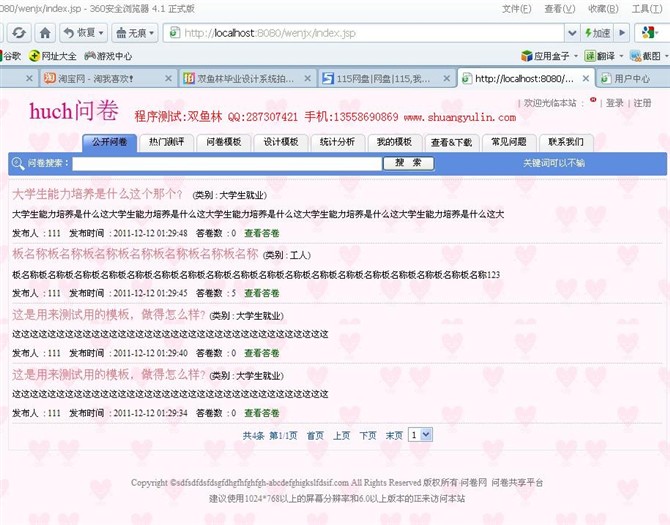Open the 无痕 dropdown arrow
The image size is (670, 525).
[152, 33]
